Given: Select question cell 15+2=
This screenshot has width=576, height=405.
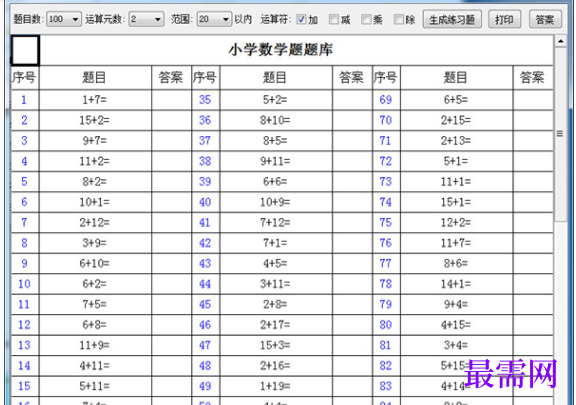Looking at the screenshot, I should [x=95, y=120].
